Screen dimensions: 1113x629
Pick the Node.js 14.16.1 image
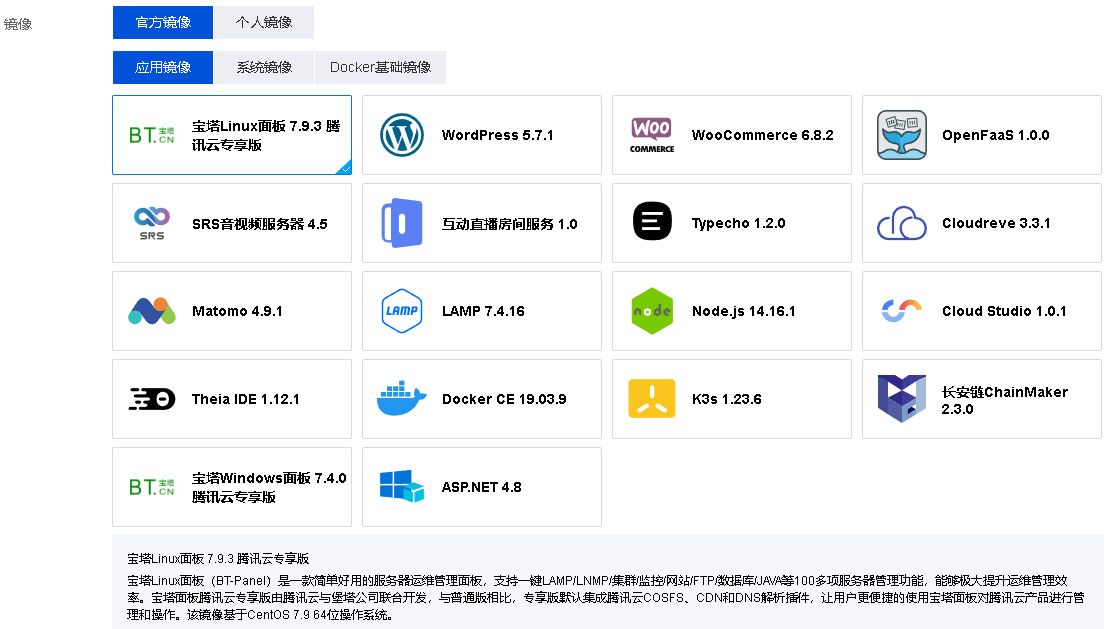tap(732, 311)
